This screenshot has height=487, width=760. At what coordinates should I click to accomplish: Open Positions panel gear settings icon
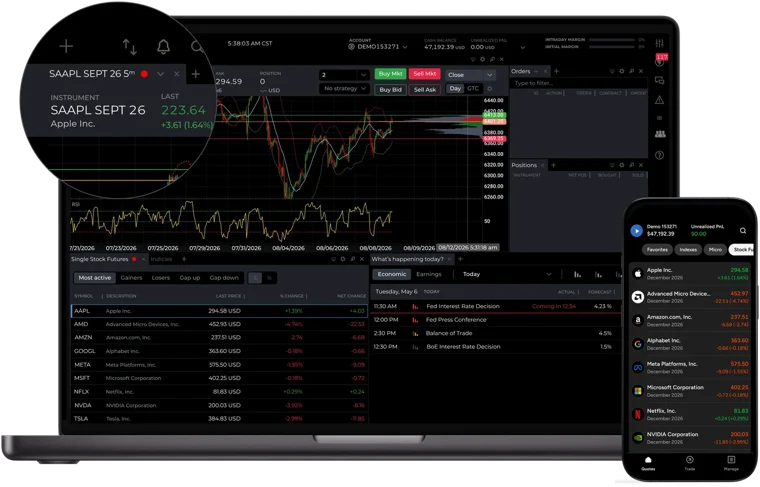(622, 165)
